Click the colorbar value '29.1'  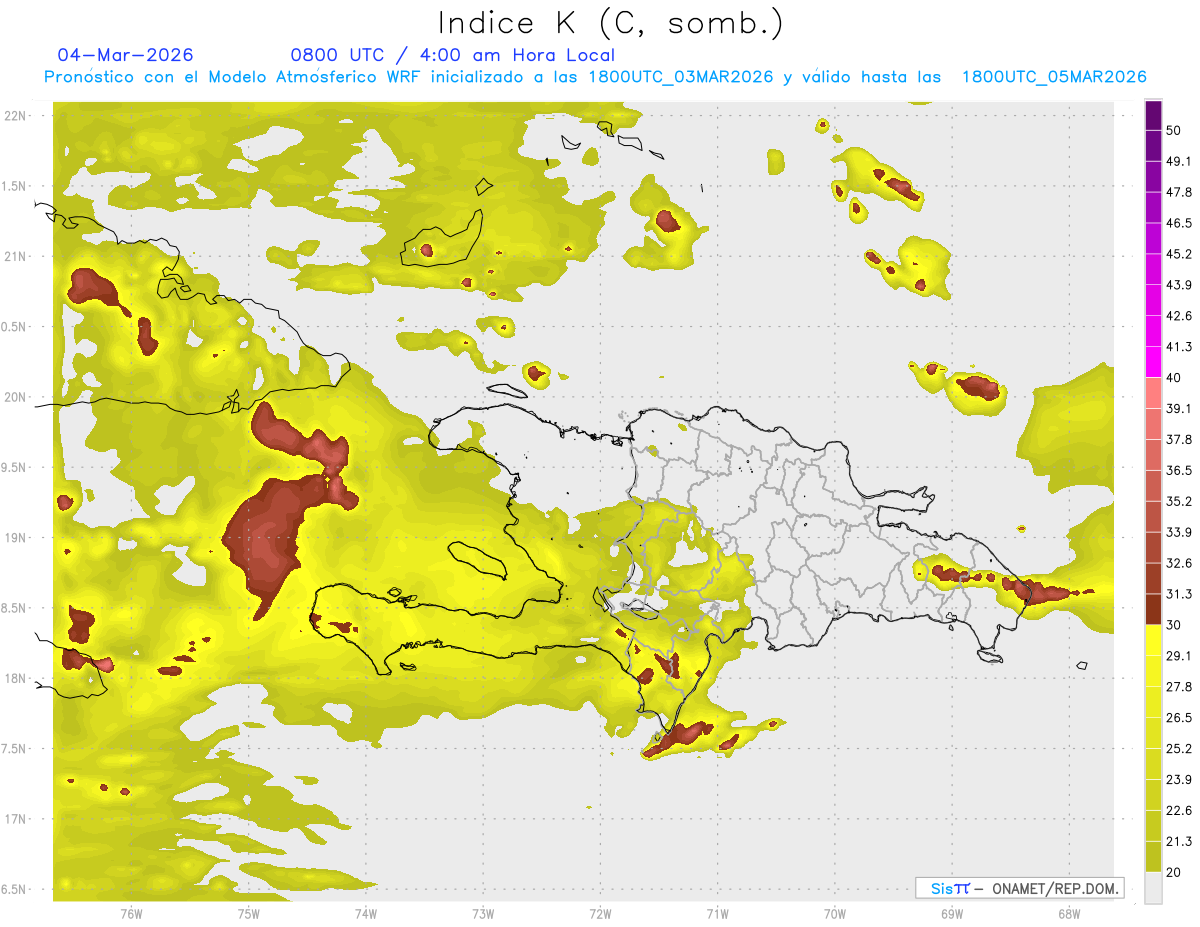1179,656
